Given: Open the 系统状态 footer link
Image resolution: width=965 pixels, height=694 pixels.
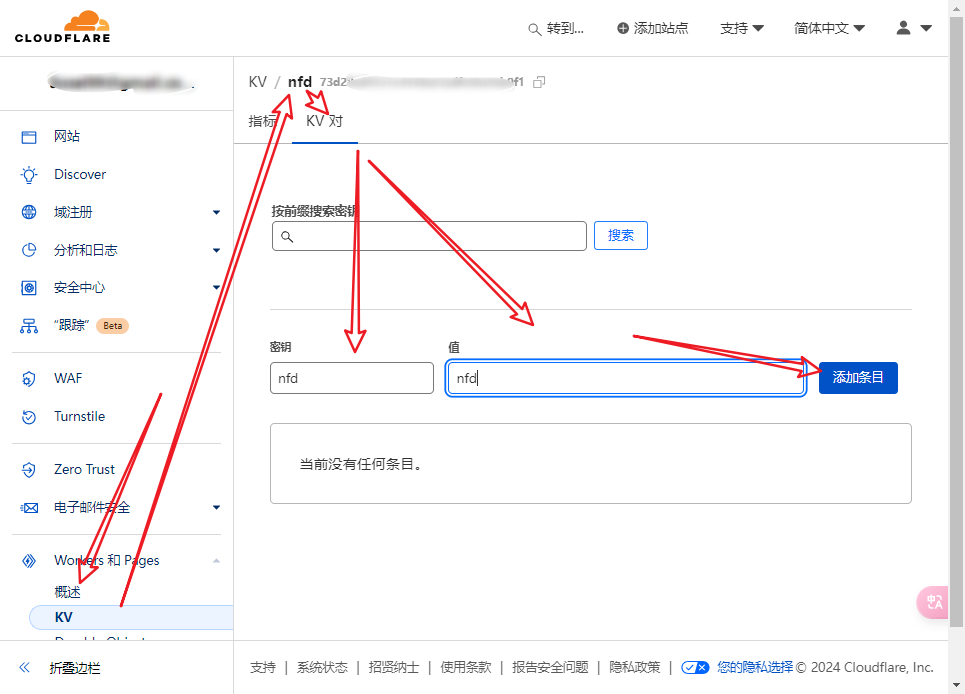Looking at the screenshot, I should pos(322,667).
